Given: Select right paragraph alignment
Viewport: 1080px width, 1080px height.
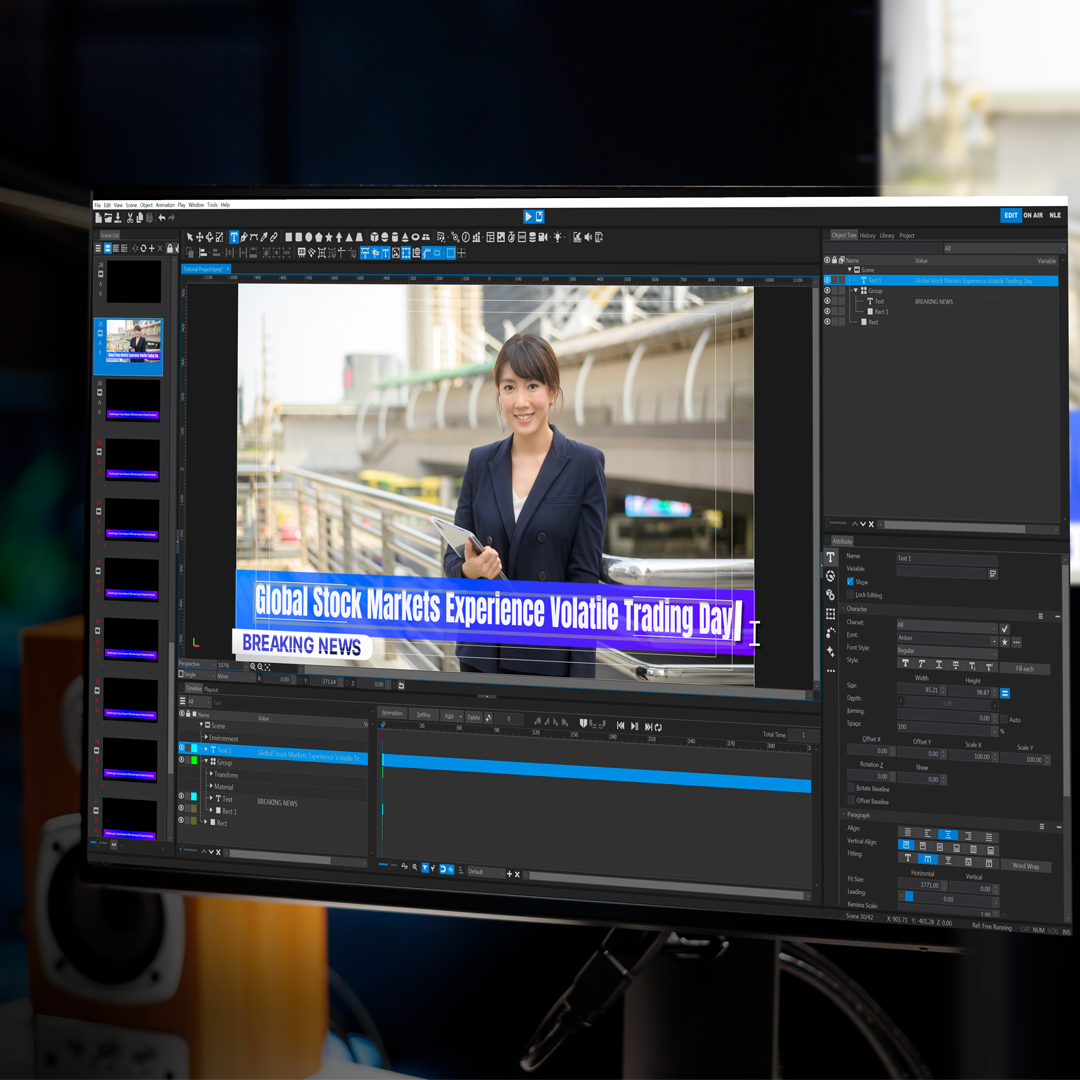Looking at the screenshot, I should pyautogui.click(x=968, y=835).
